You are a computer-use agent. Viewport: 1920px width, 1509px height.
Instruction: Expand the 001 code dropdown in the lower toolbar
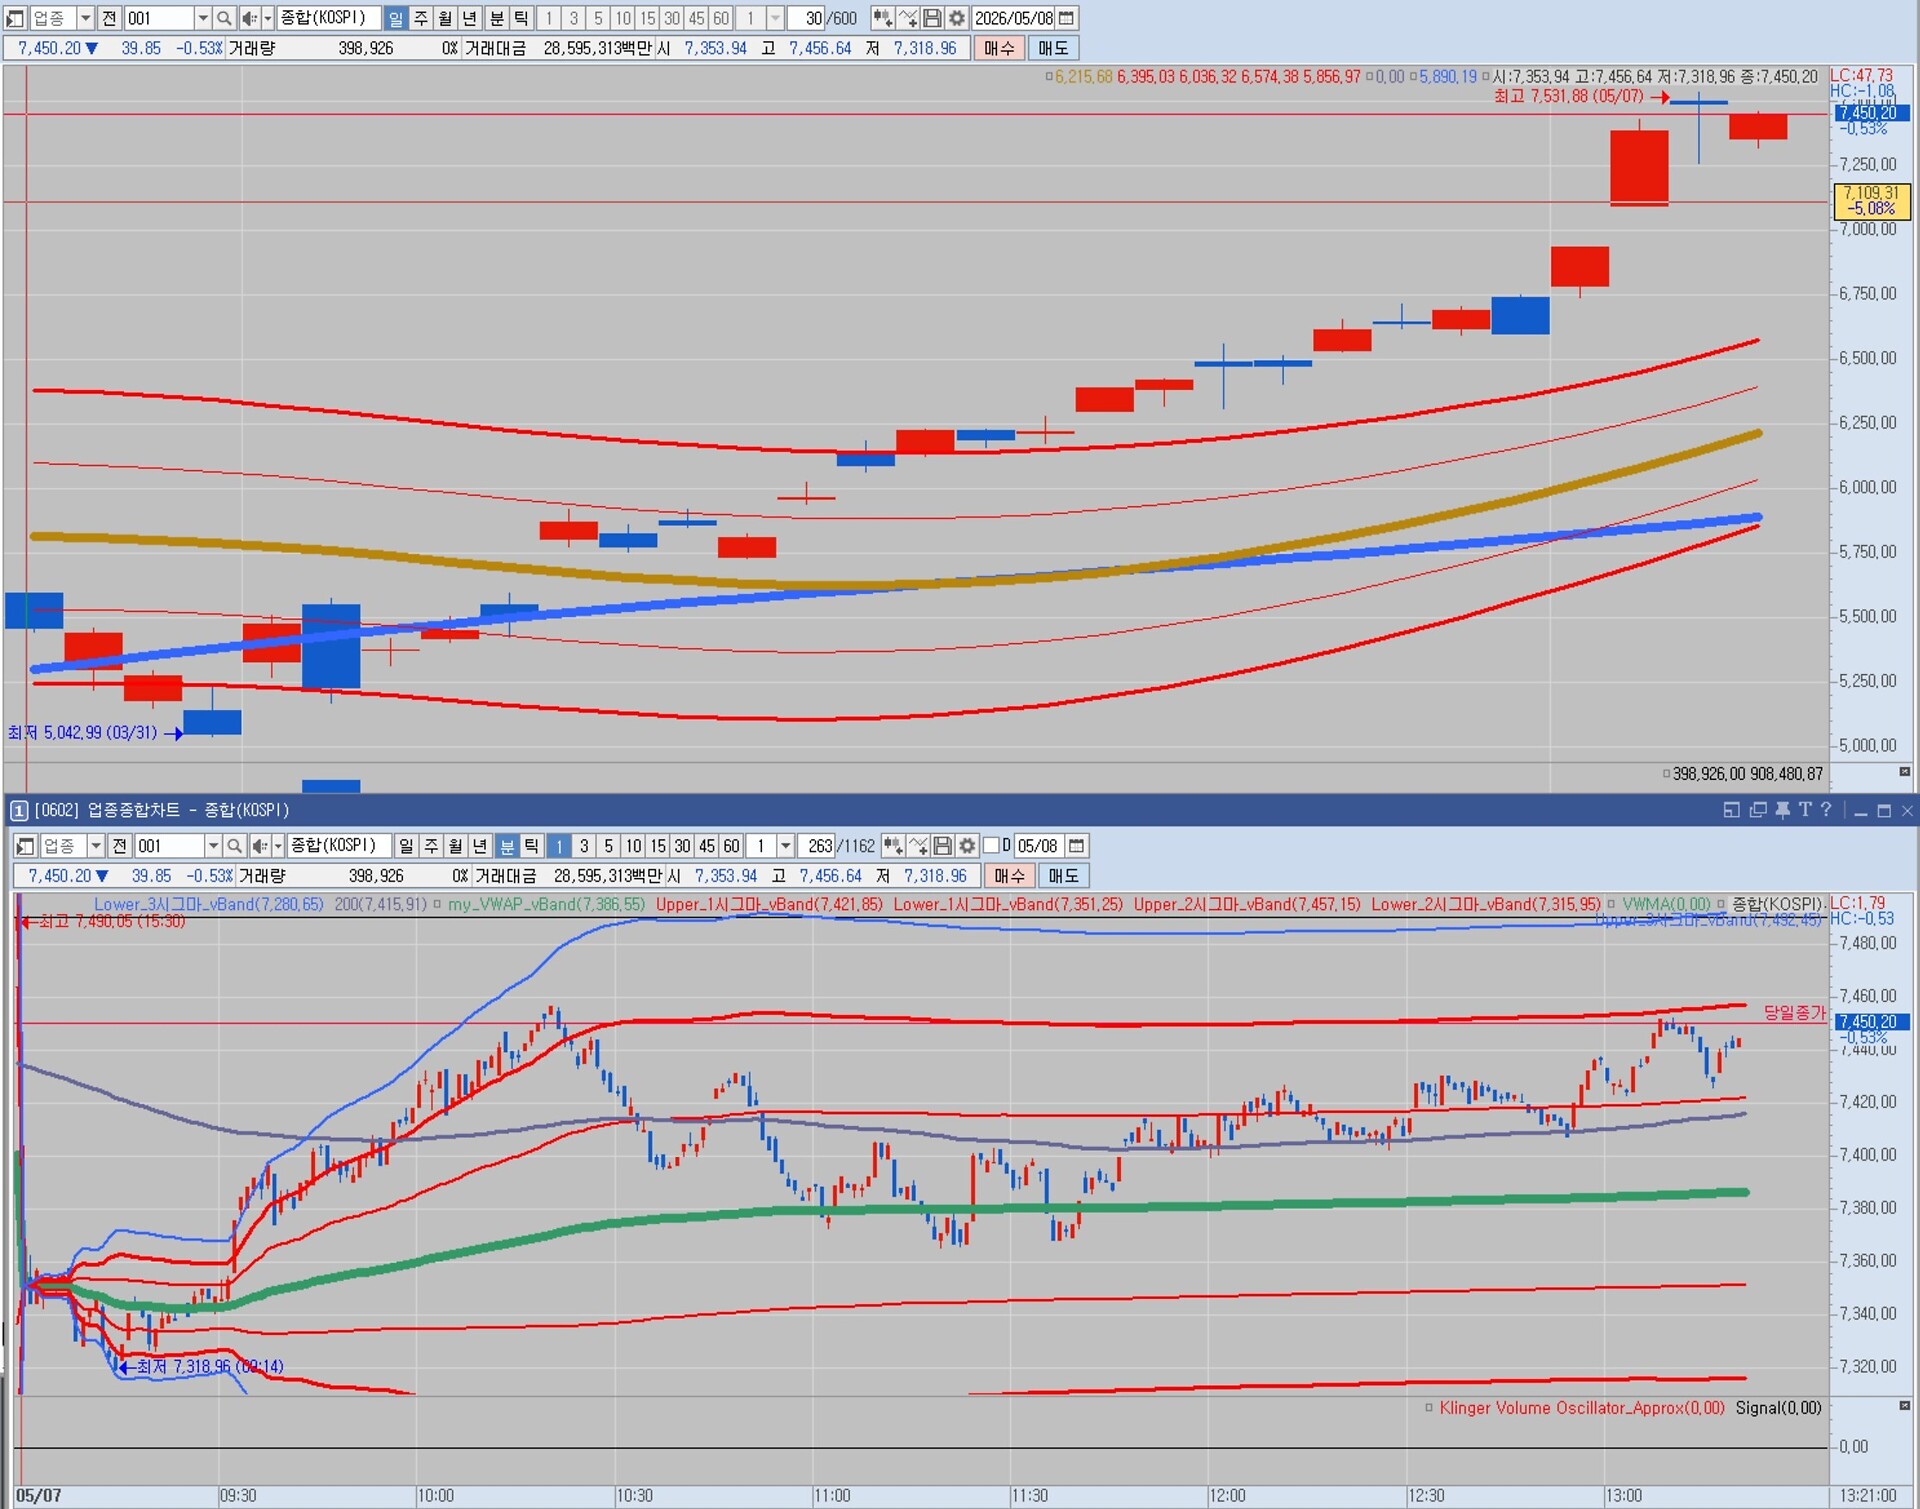[x=212, y=846]
